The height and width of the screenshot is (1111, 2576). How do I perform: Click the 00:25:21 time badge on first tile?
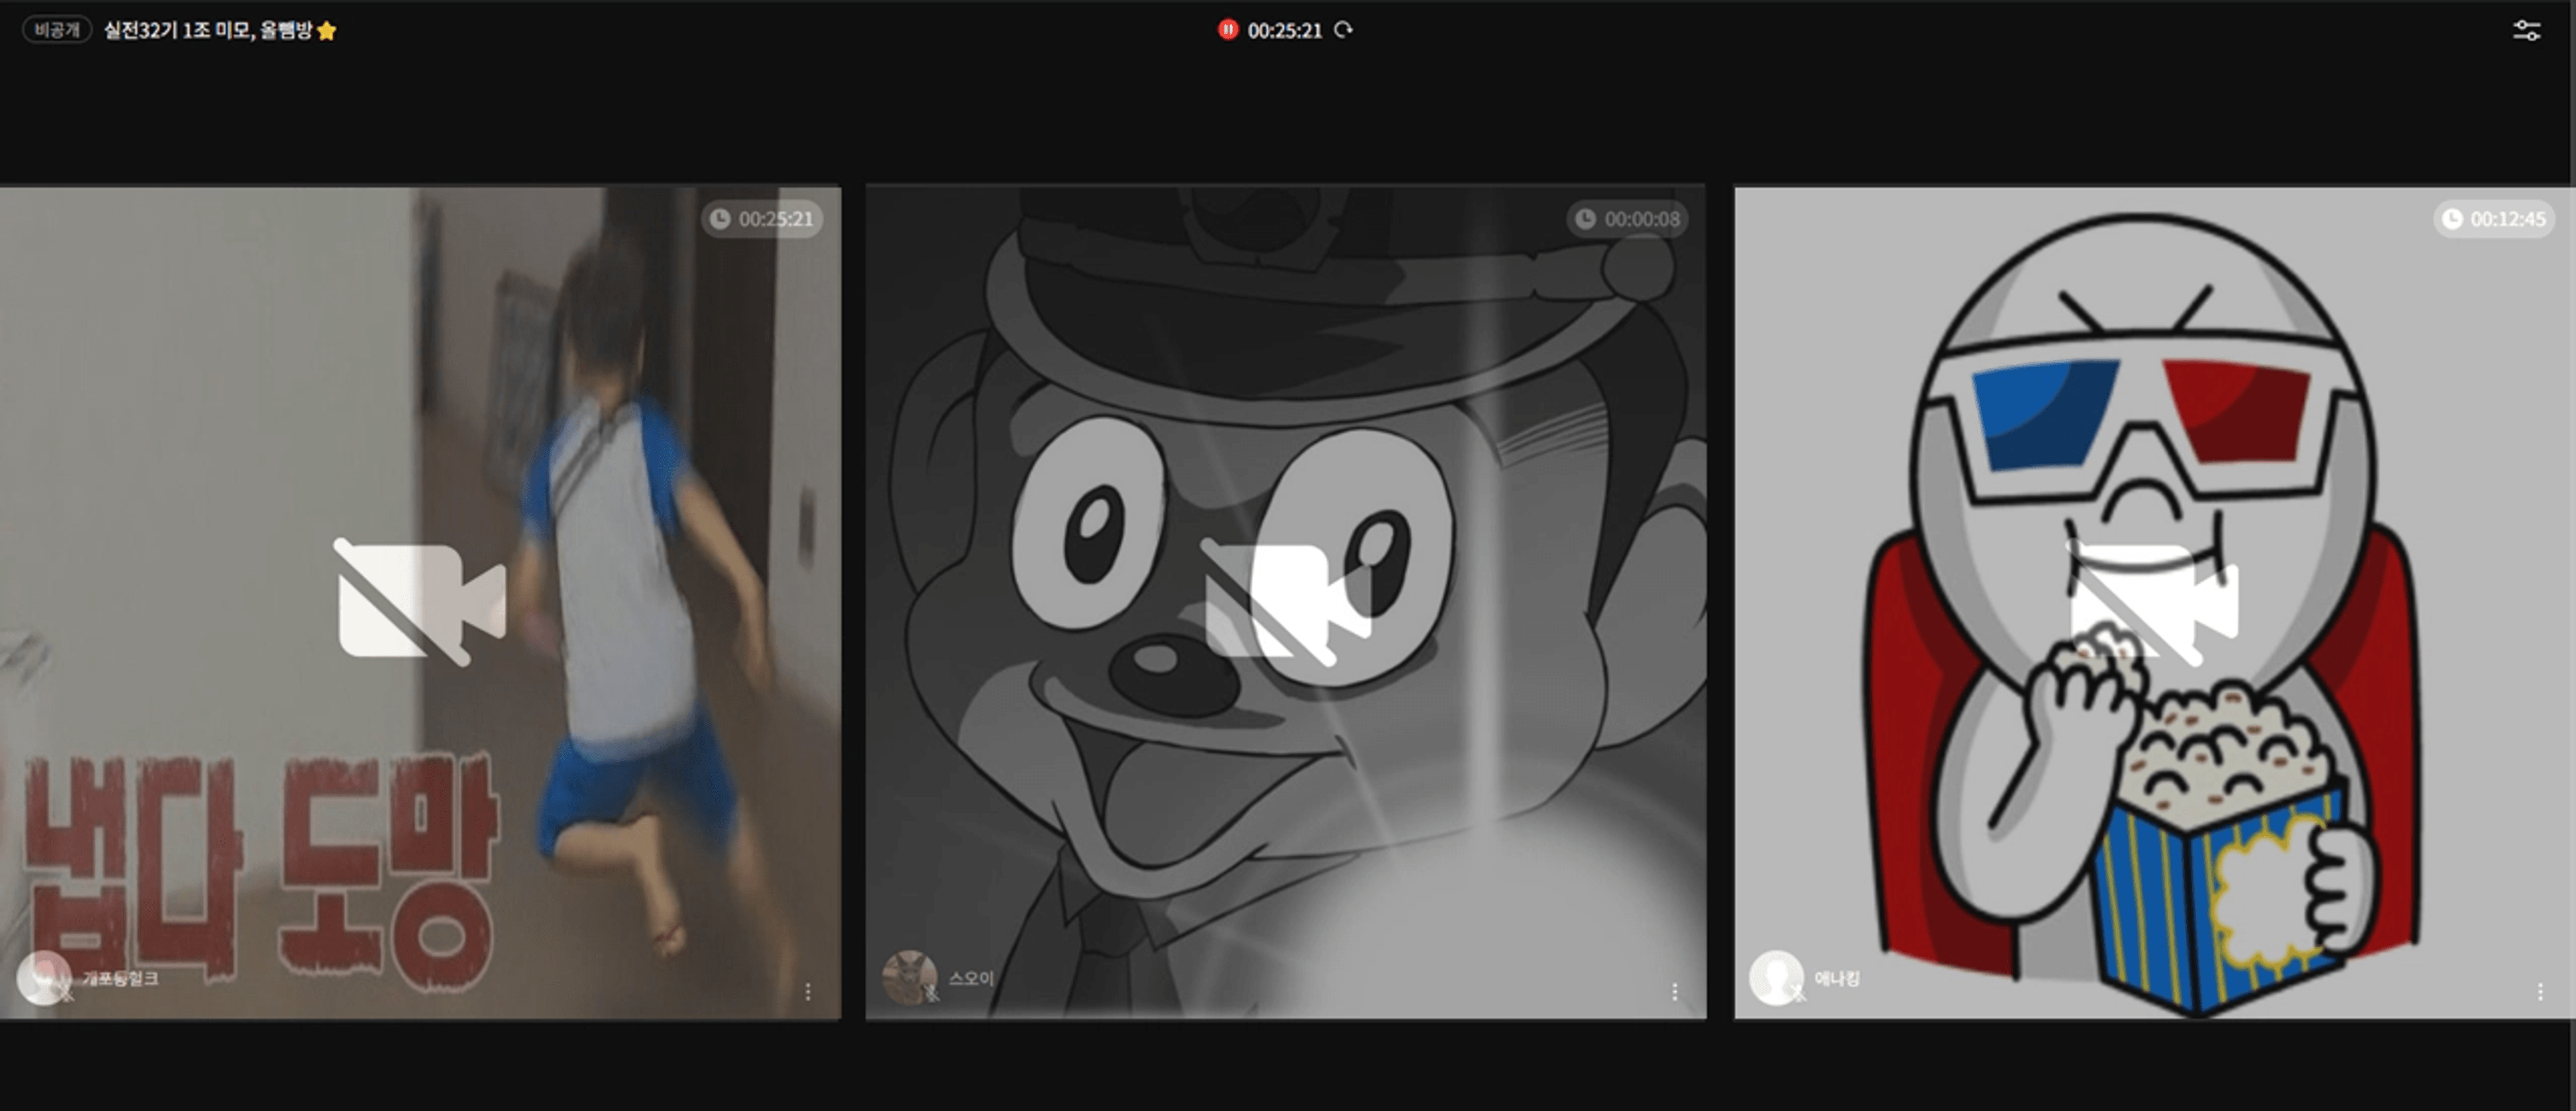[762, 219]
